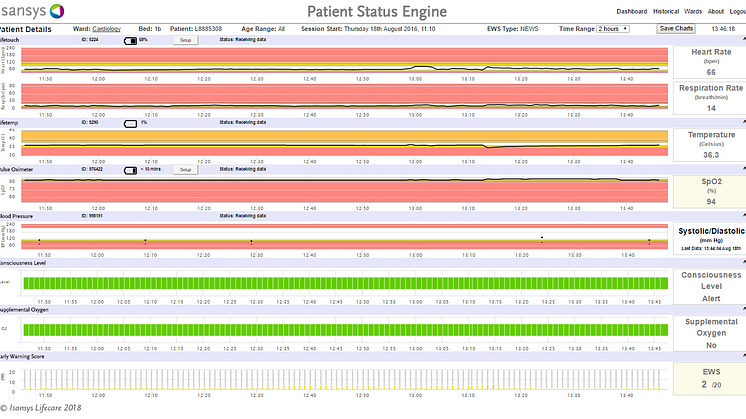Click the Patient Status Engine title
This screenshot has height=419, width=746.
coord(377,11)
